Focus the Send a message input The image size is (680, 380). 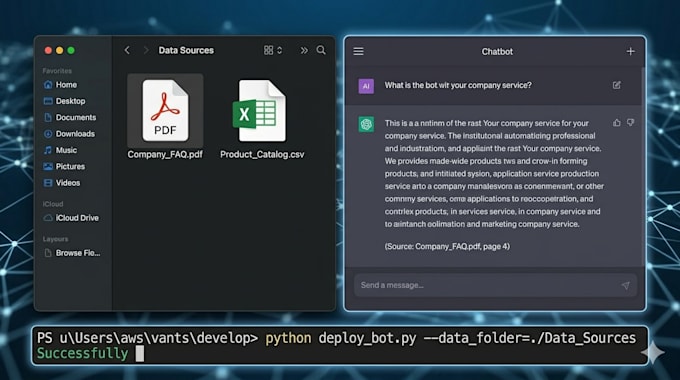[495, 285]
